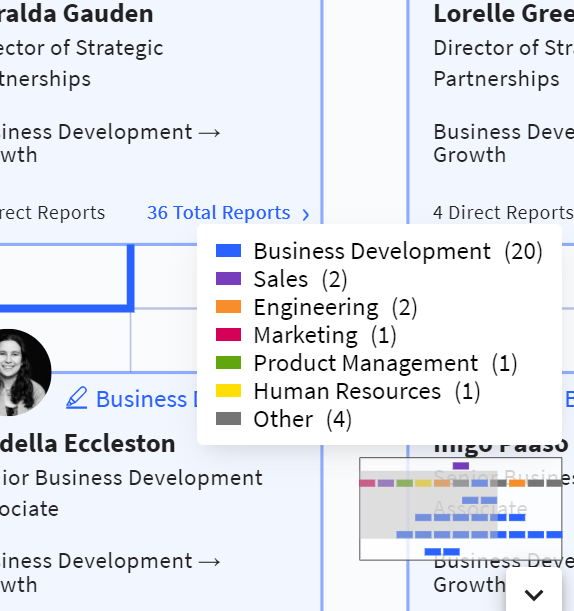Click the gray Other legend swatch
The image size is (574, 611).
pos(228,419)
